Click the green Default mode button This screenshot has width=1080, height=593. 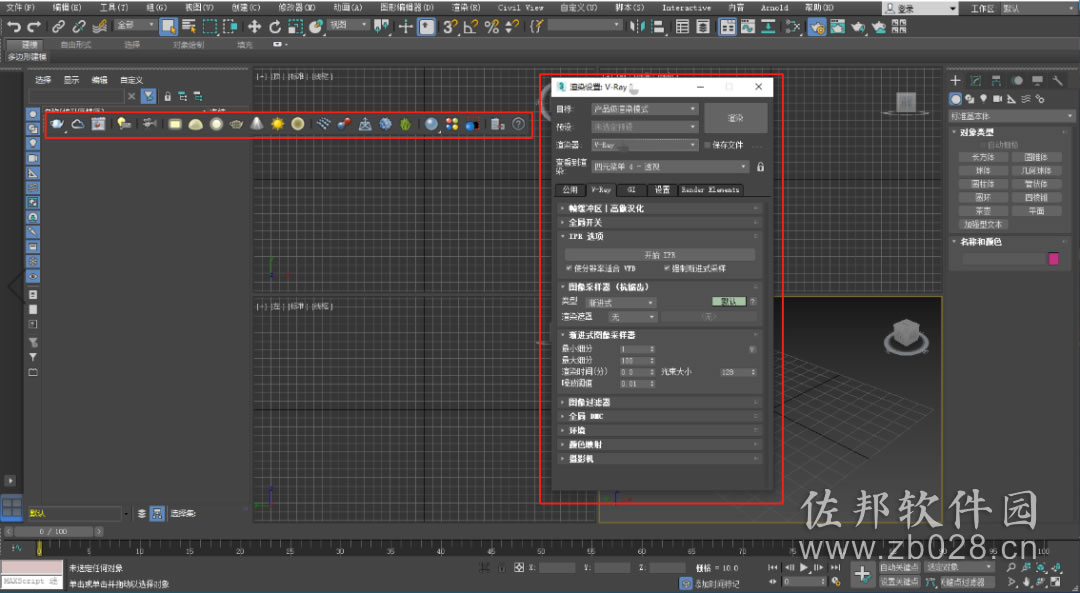tap(729, 302)
